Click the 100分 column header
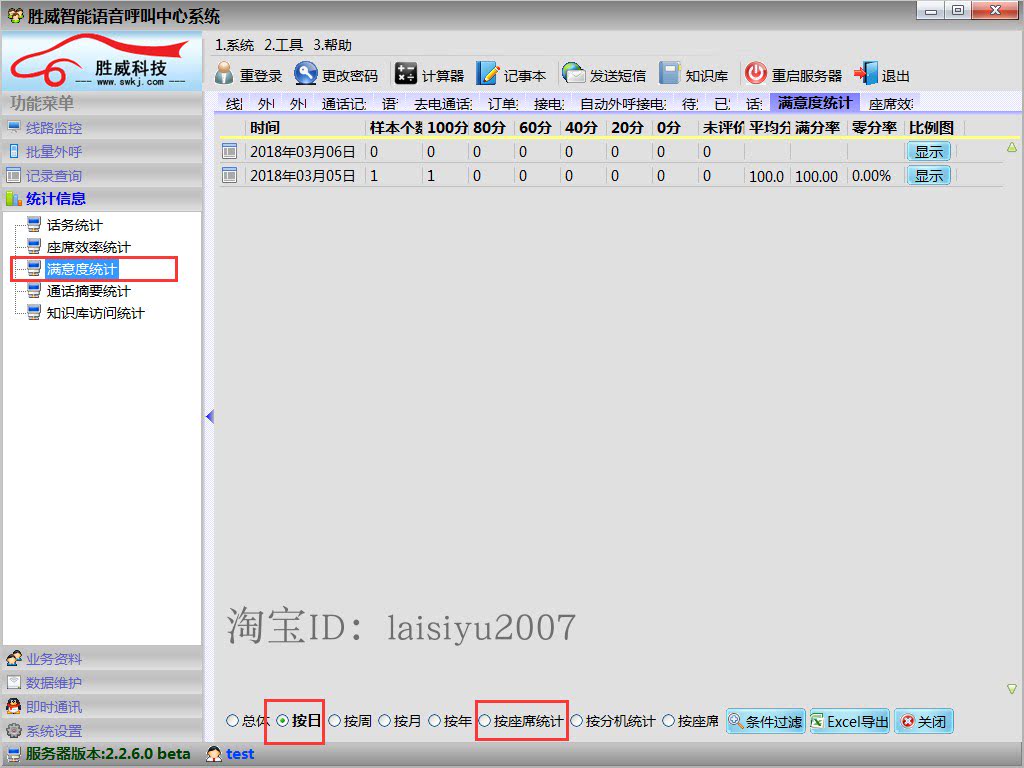 447,127
